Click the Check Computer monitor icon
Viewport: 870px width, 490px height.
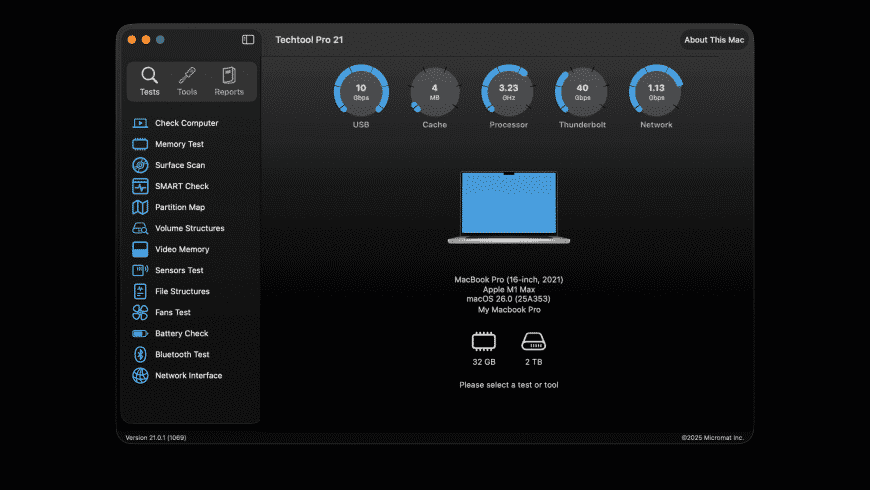pos(140,123)
